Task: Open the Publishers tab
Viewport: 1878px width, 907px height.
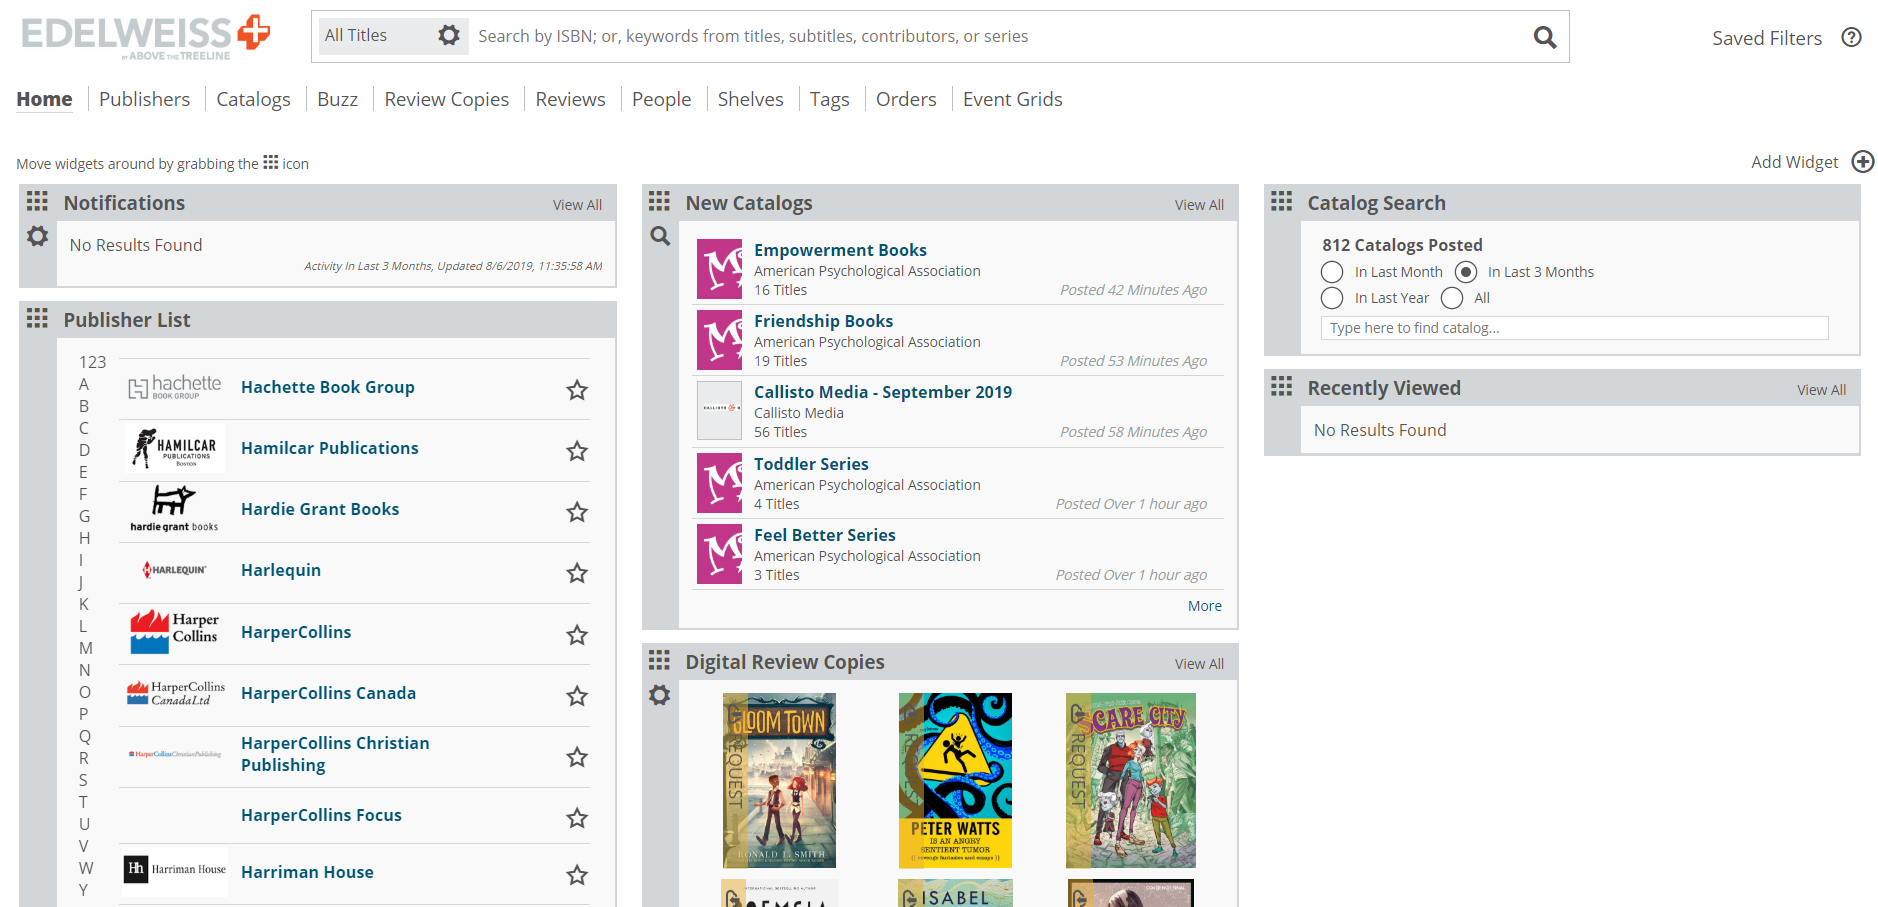Action: pos(144,99)
